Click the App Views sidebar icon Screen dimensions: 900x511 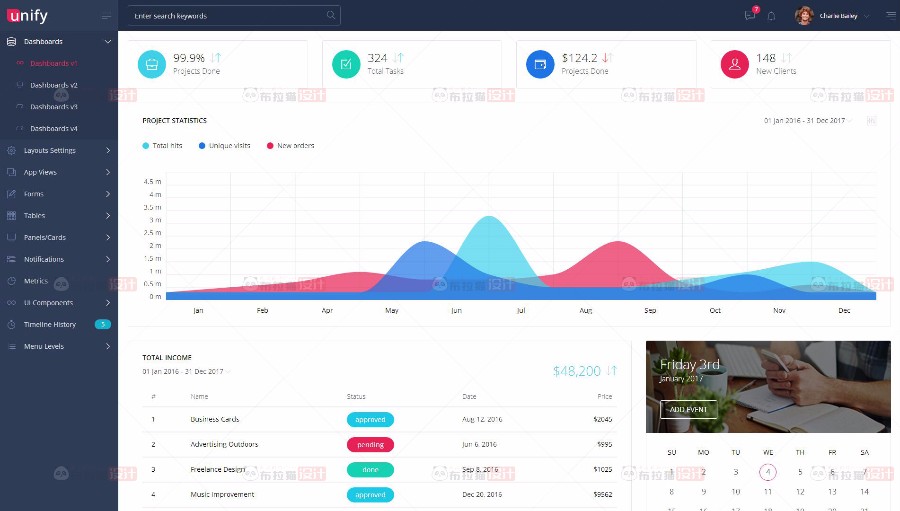11,172
